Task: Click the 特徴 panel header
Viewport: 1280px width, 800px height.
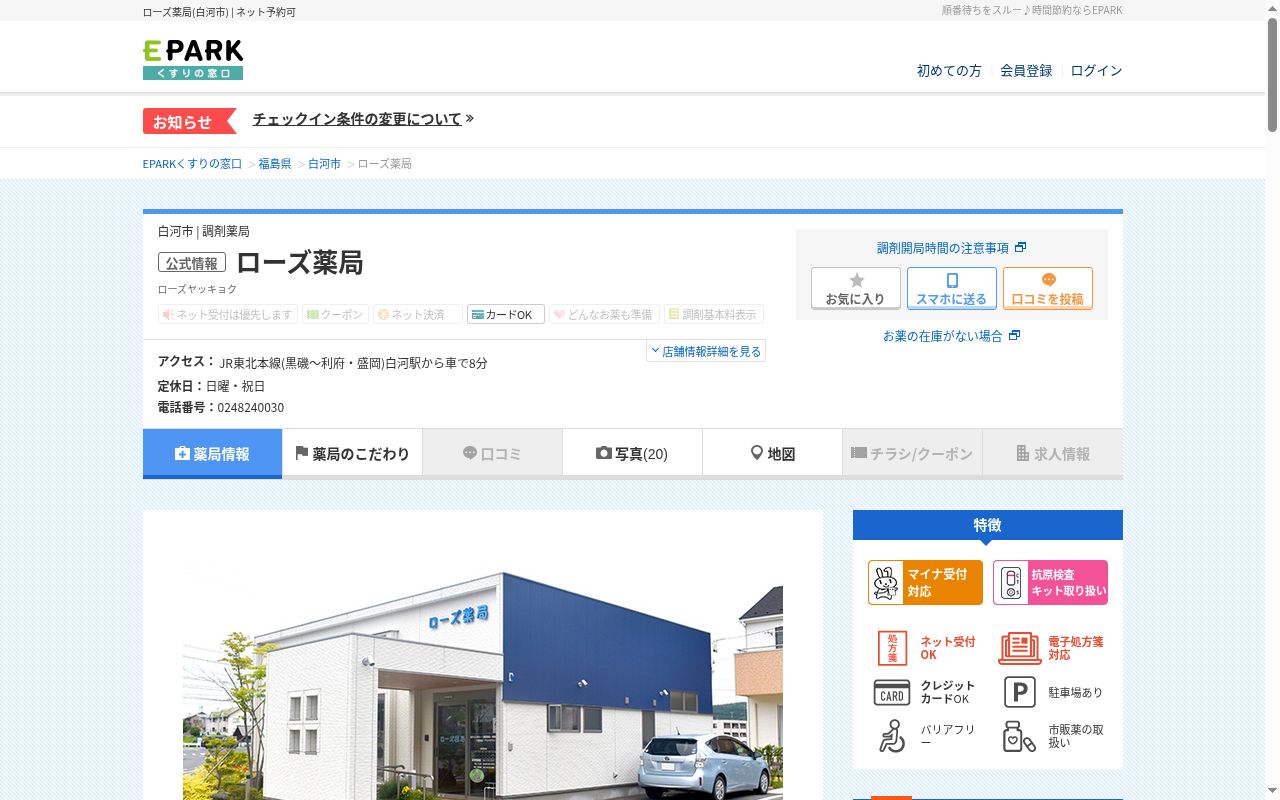Action: coord(988,525)
